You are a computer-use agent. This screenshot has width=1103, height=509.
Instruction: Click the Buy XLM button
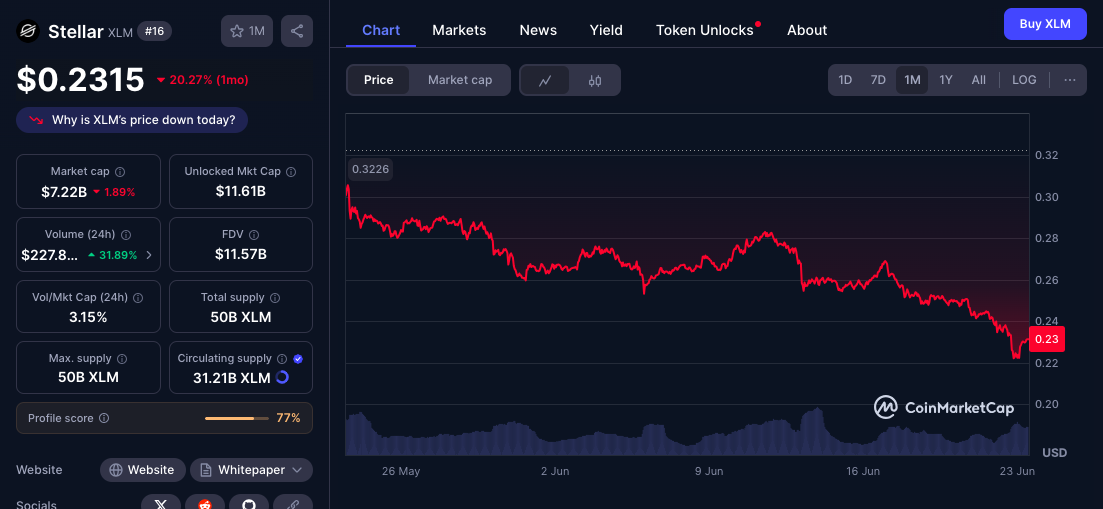1045,24
